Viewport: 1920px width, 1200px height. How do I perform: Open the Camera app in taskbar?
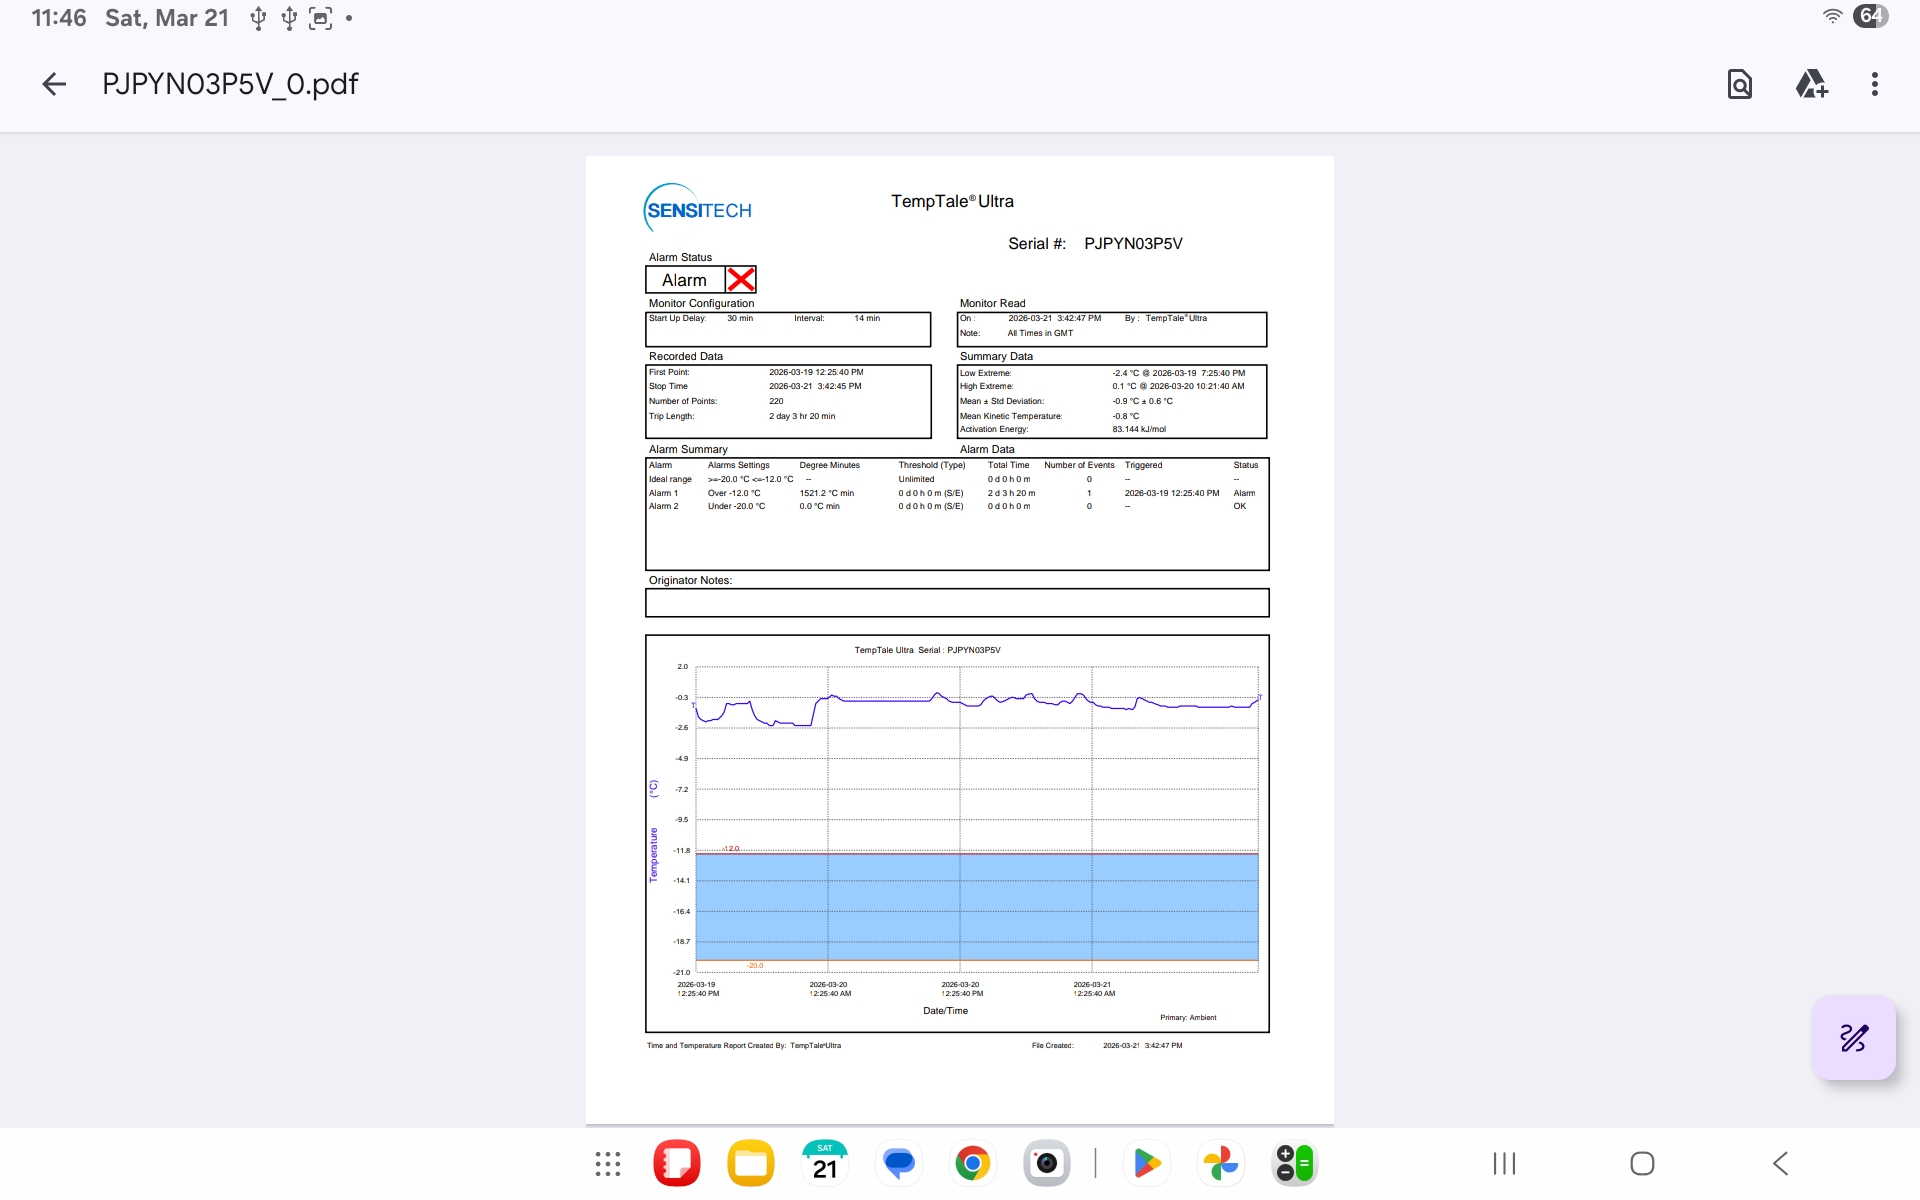point(1047,1164)
